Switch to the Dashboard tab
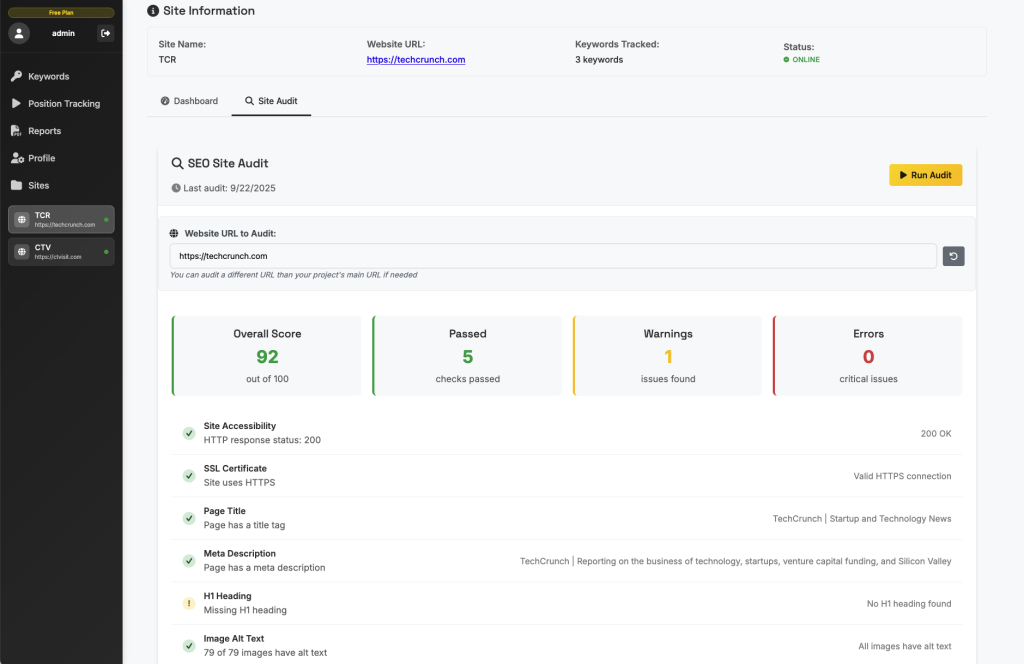This screenshot has height=664, width=1024. coord(189,101)
